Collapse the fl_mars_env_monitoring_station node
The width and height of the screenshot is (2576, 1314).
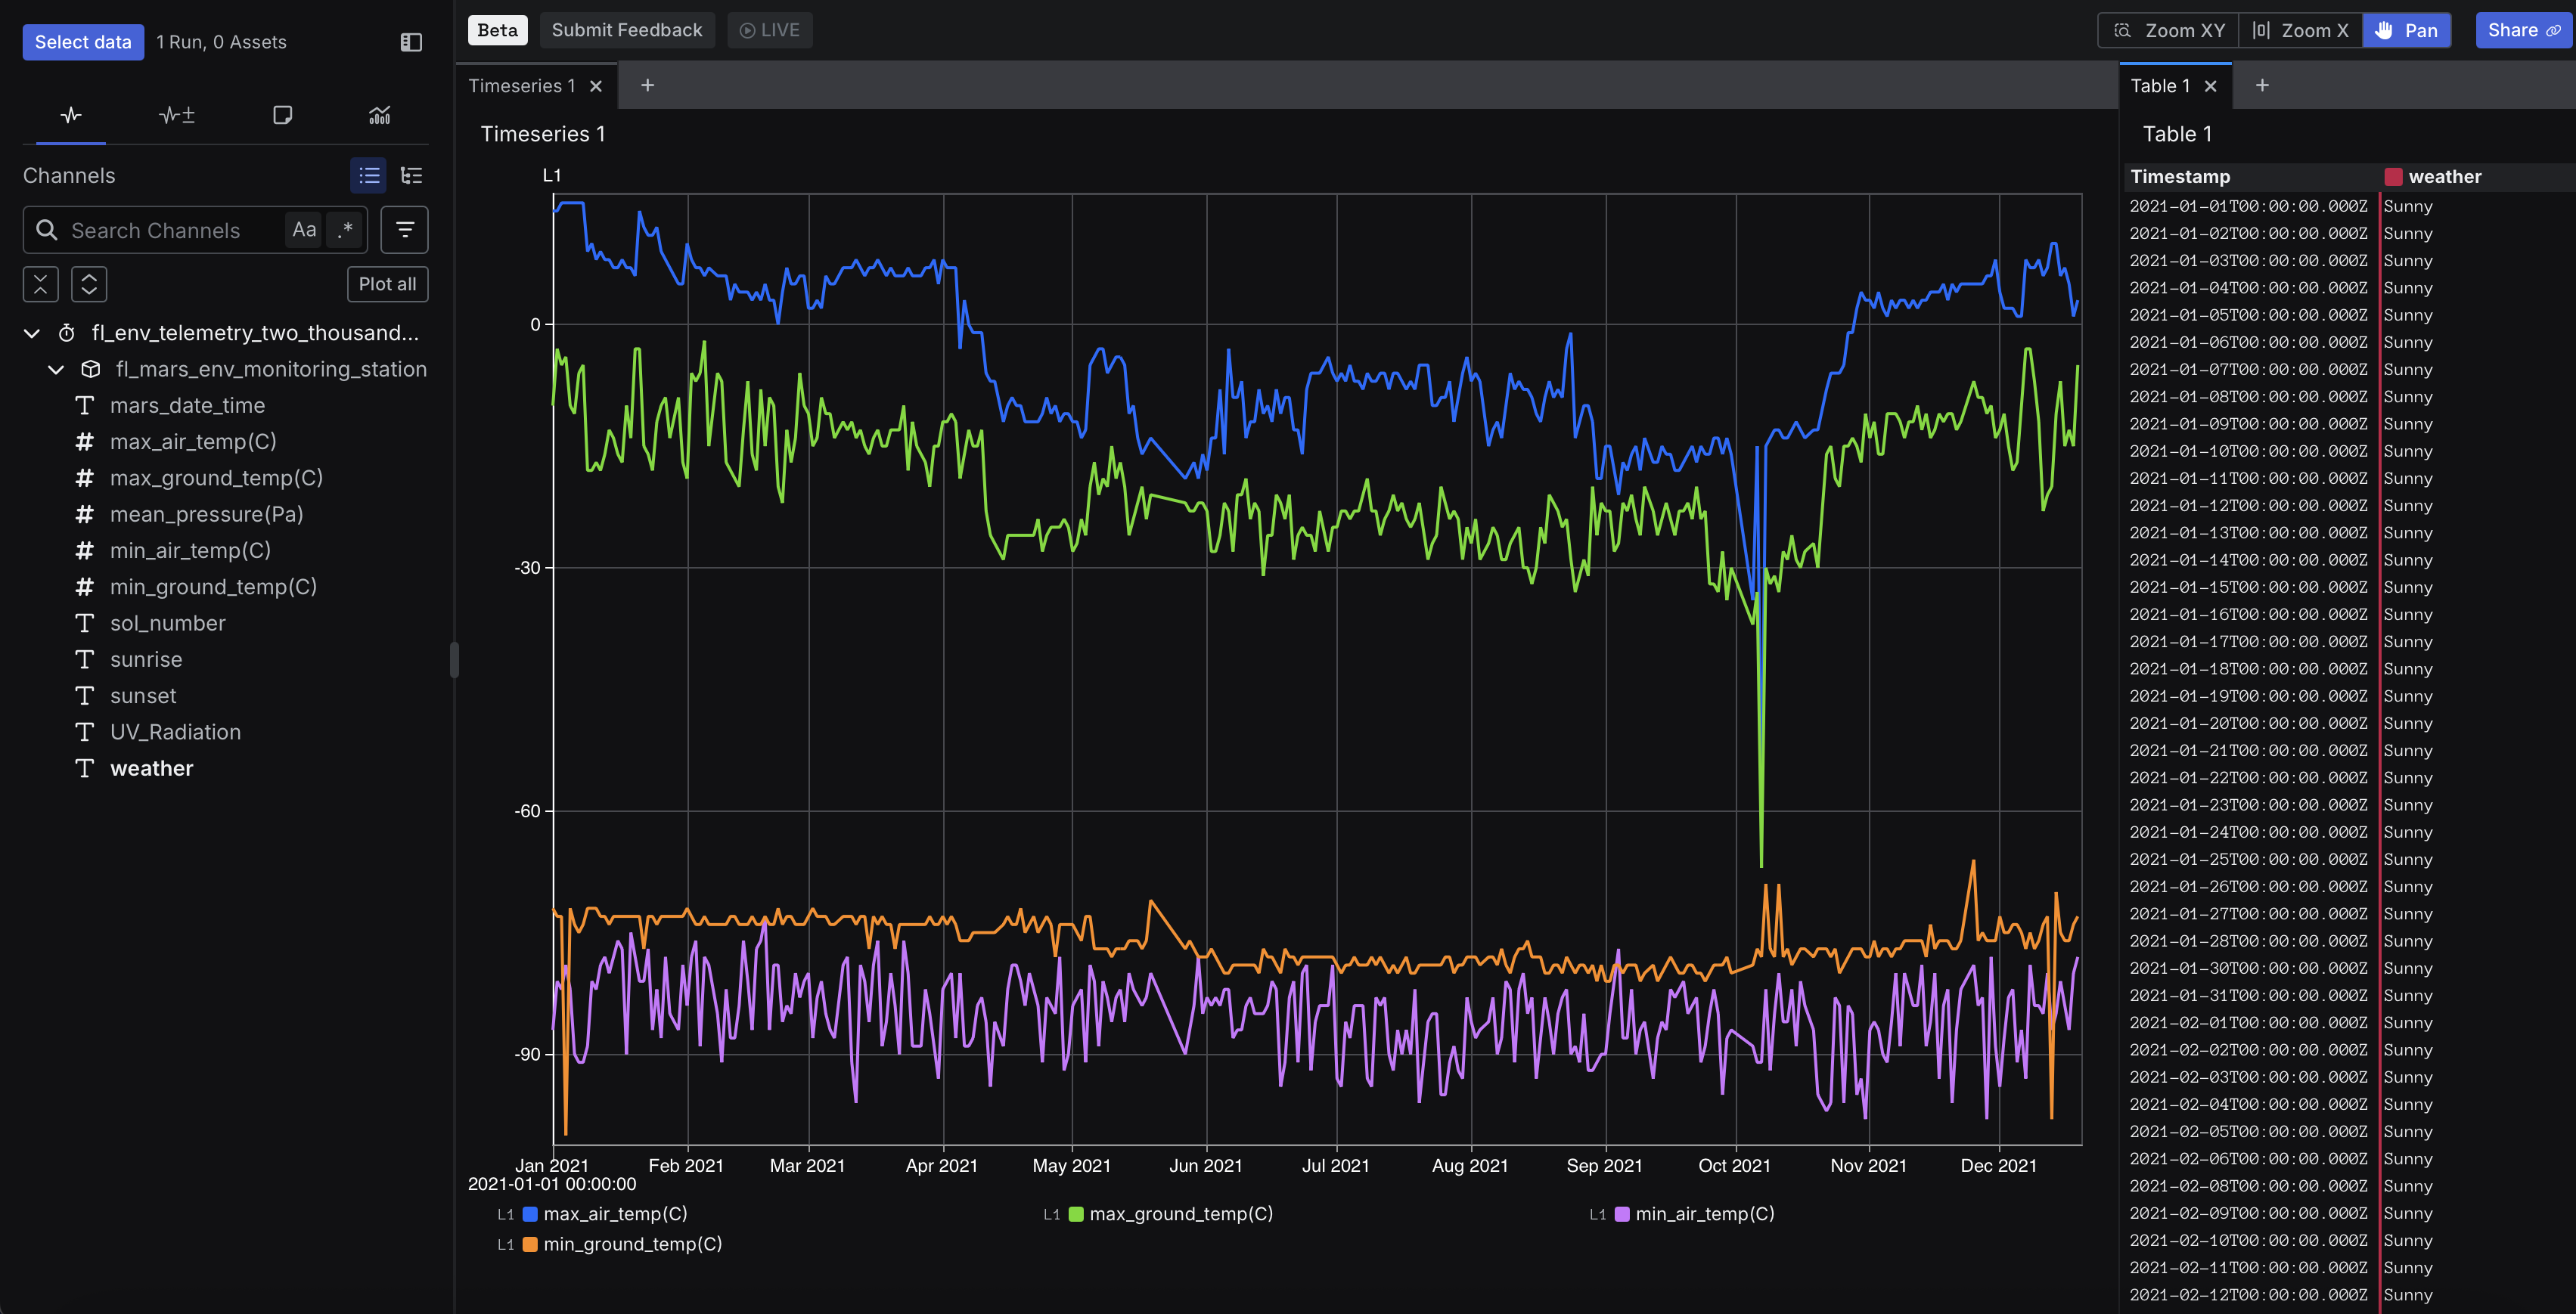(x=55, y=369)
